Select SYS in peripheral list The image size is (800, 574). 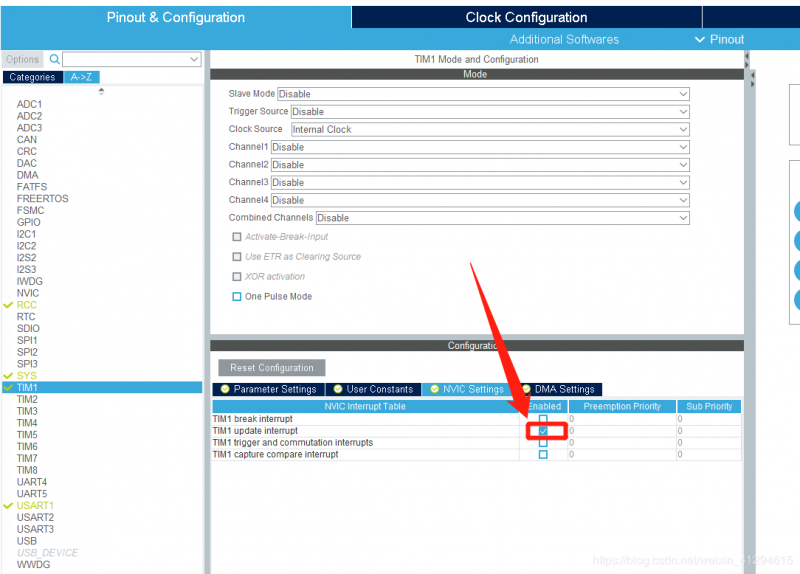click(x=27, y=376)
